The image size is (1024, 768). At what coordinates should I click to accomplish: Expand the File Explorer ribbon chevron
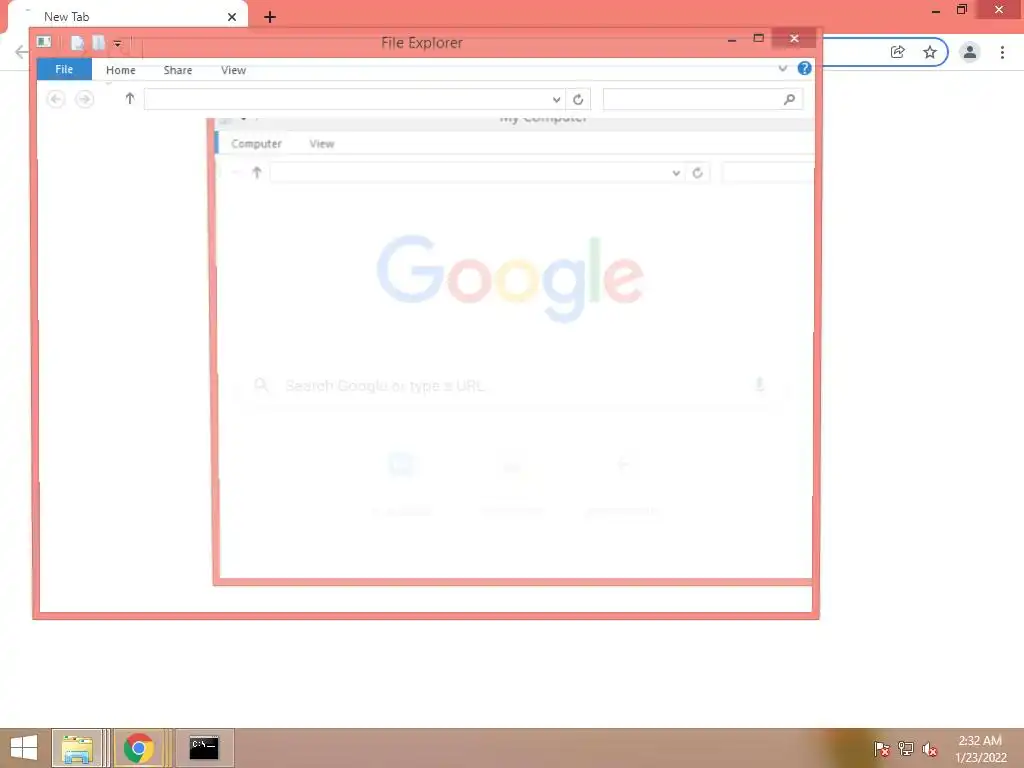pos(782,68)
